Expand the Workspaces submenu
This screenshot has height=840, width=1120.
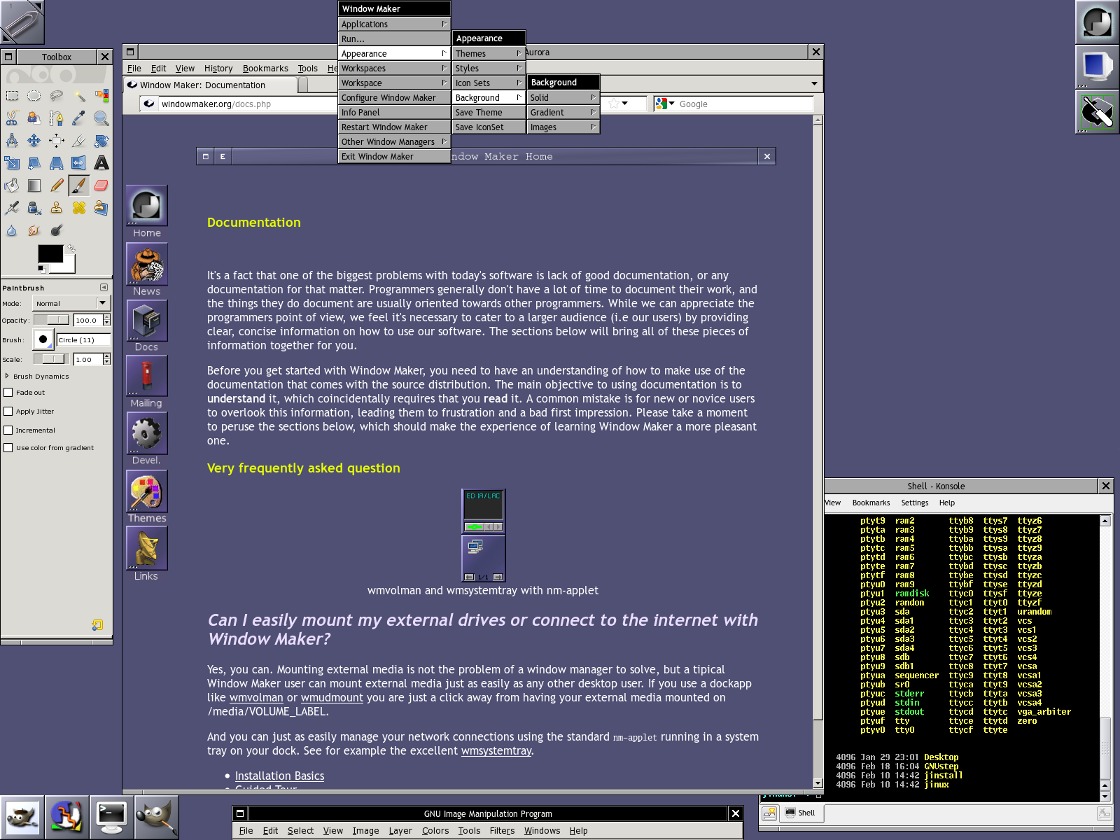point(394,69)
